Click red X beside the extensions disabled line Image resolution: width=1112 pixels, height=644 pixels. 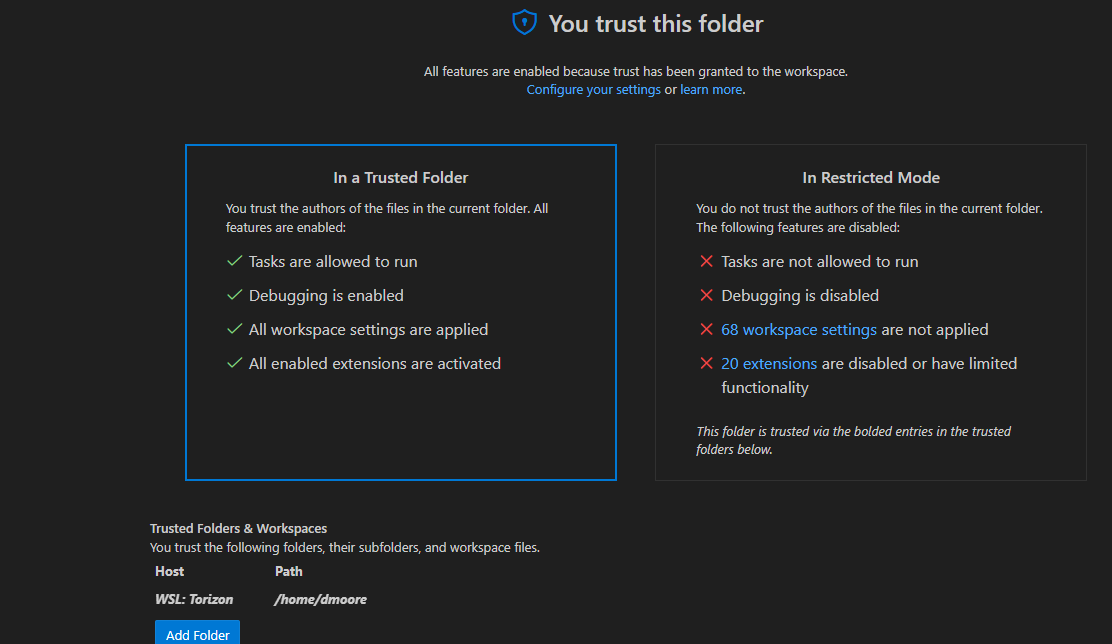pyautogui.click(x=706, y=364)
